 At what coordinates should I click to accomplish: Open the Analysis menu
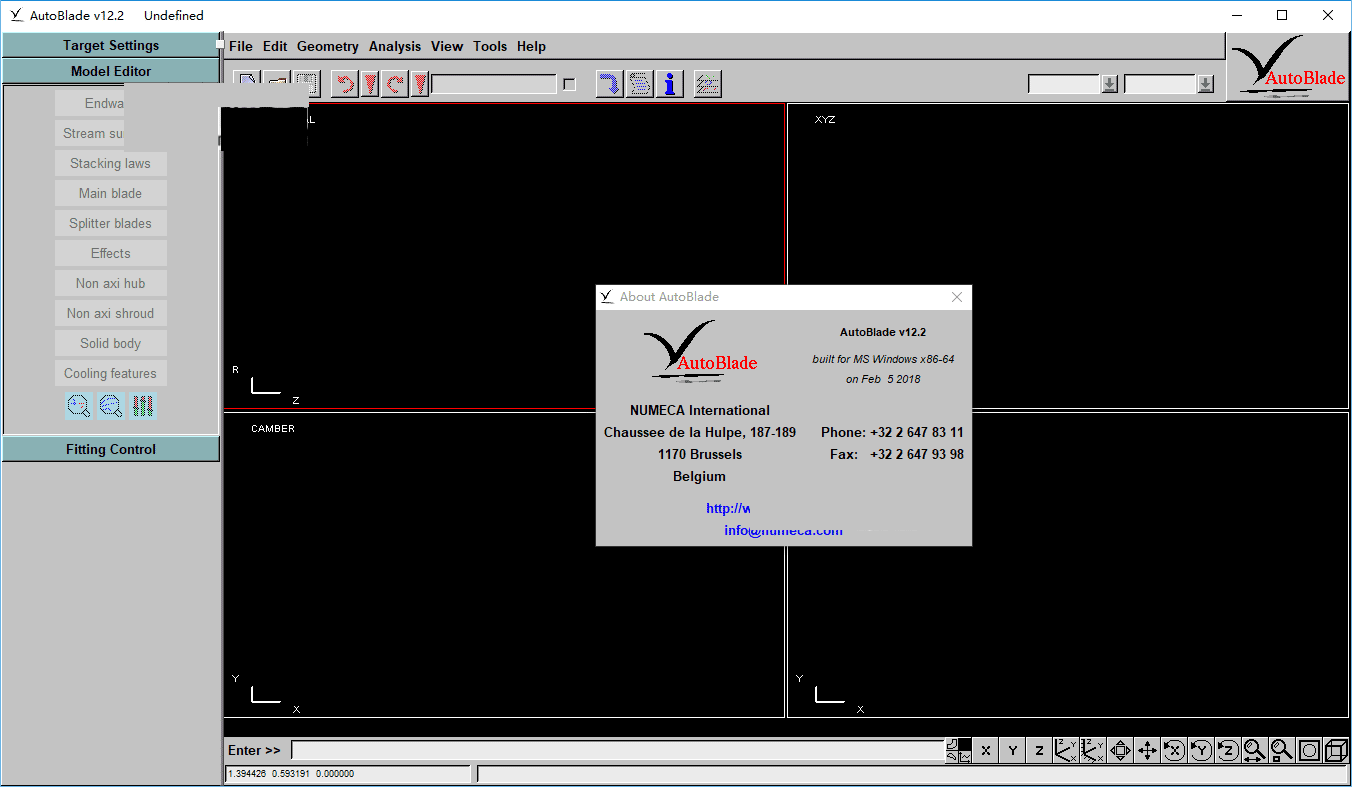[395, 46]
